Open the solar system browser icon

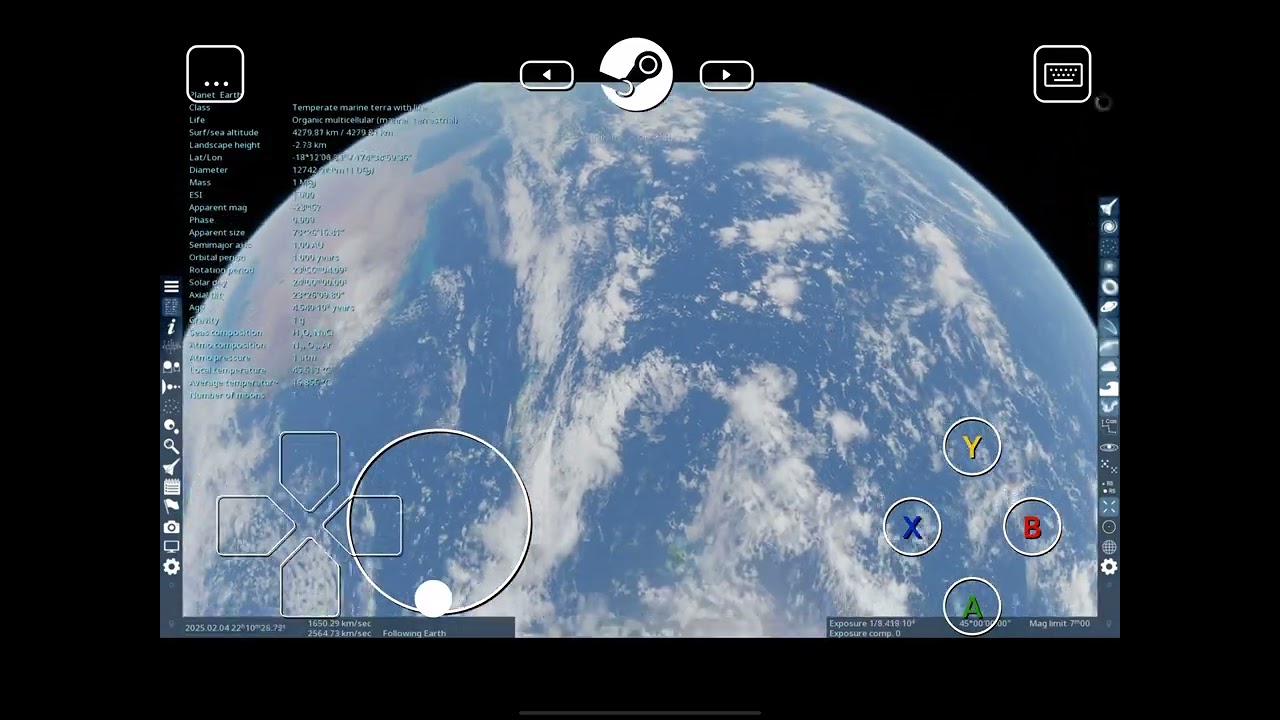point(171,366)
